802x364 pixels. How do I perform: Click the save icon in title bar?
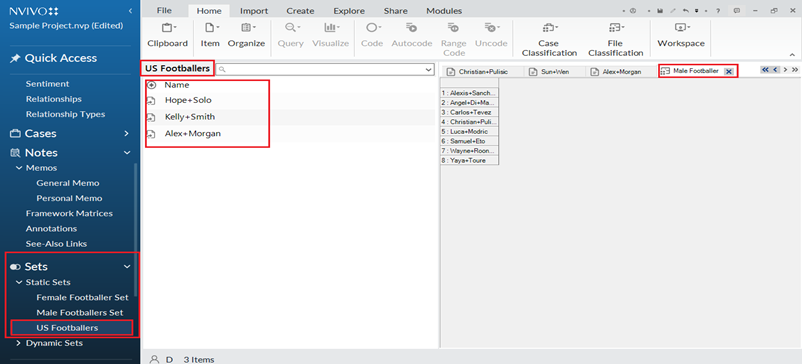(660, 11)
